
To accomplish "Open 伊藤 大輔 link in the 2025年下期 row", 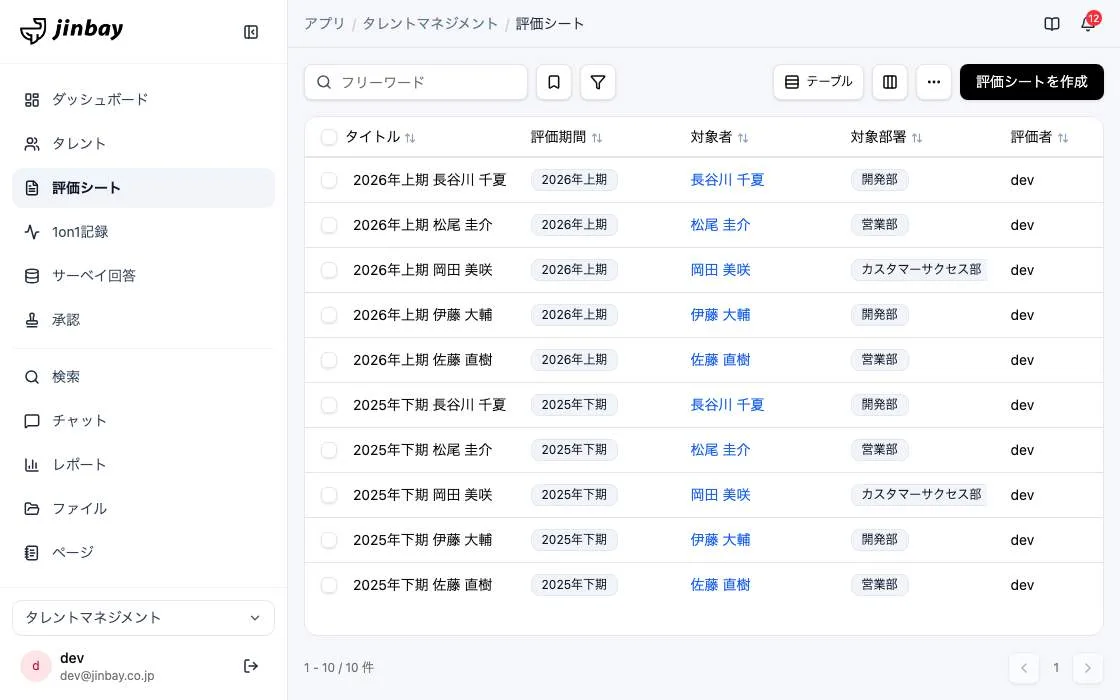I will click(720, 540).
